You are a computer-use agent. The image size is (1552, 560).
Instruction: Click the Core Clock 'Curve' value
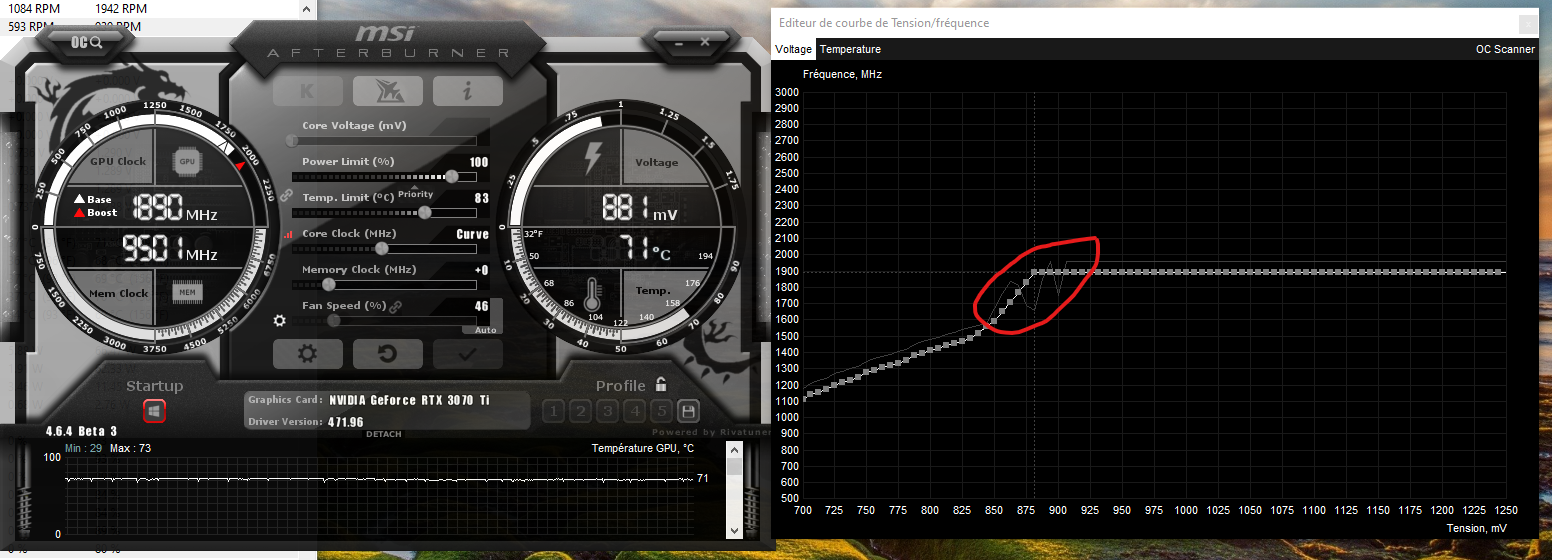coord(473,234)
